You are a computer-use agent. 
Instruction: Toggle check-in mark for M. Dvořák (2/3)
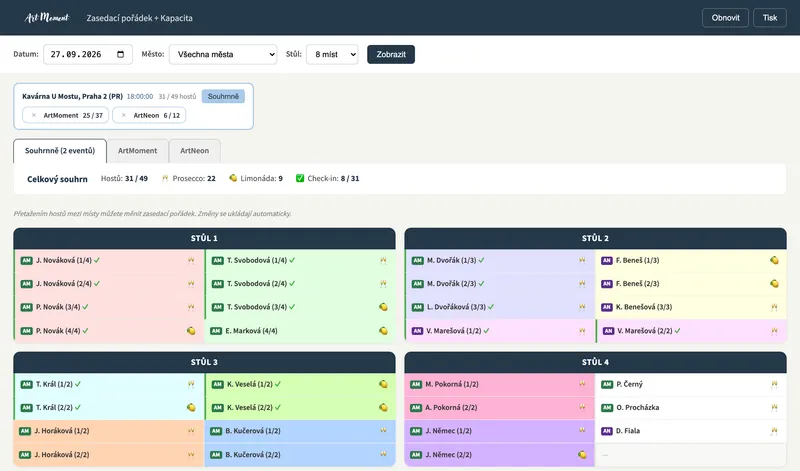click(x=481, y=284)
